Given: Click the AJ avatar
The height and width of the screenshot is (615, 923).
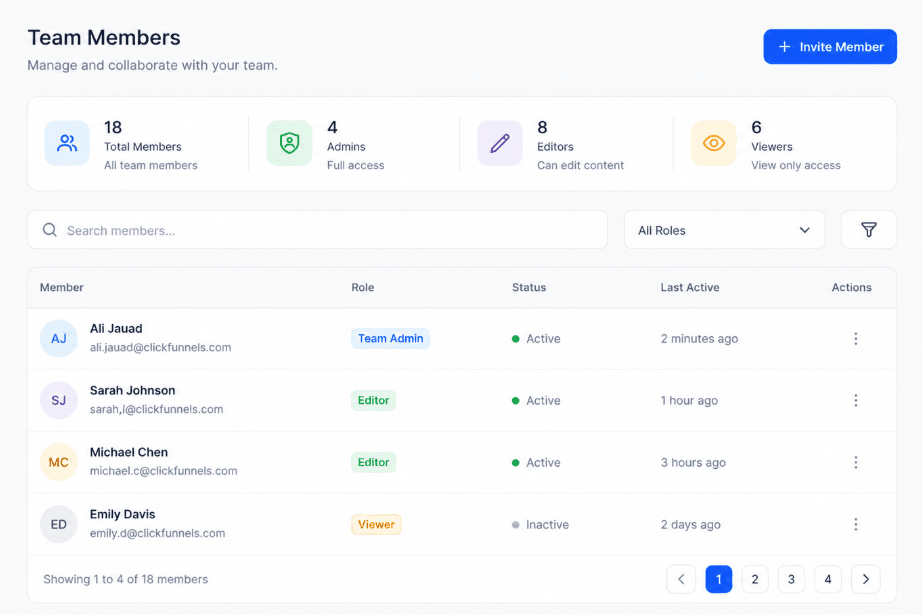Looking at the screenshot, I should tap(59, 338).
